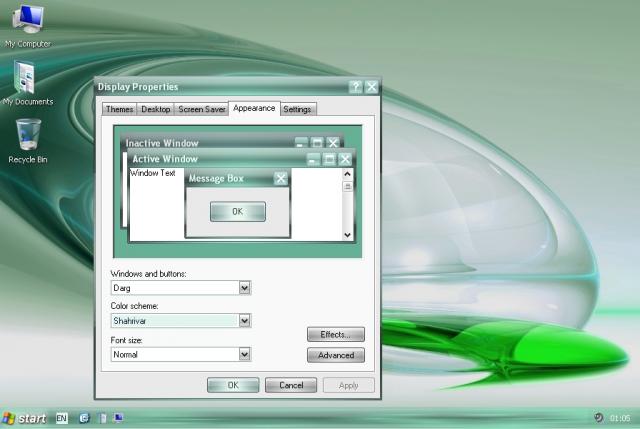Open the Start menu
This screenshot has width=640, height=429.
pos(24,418)
